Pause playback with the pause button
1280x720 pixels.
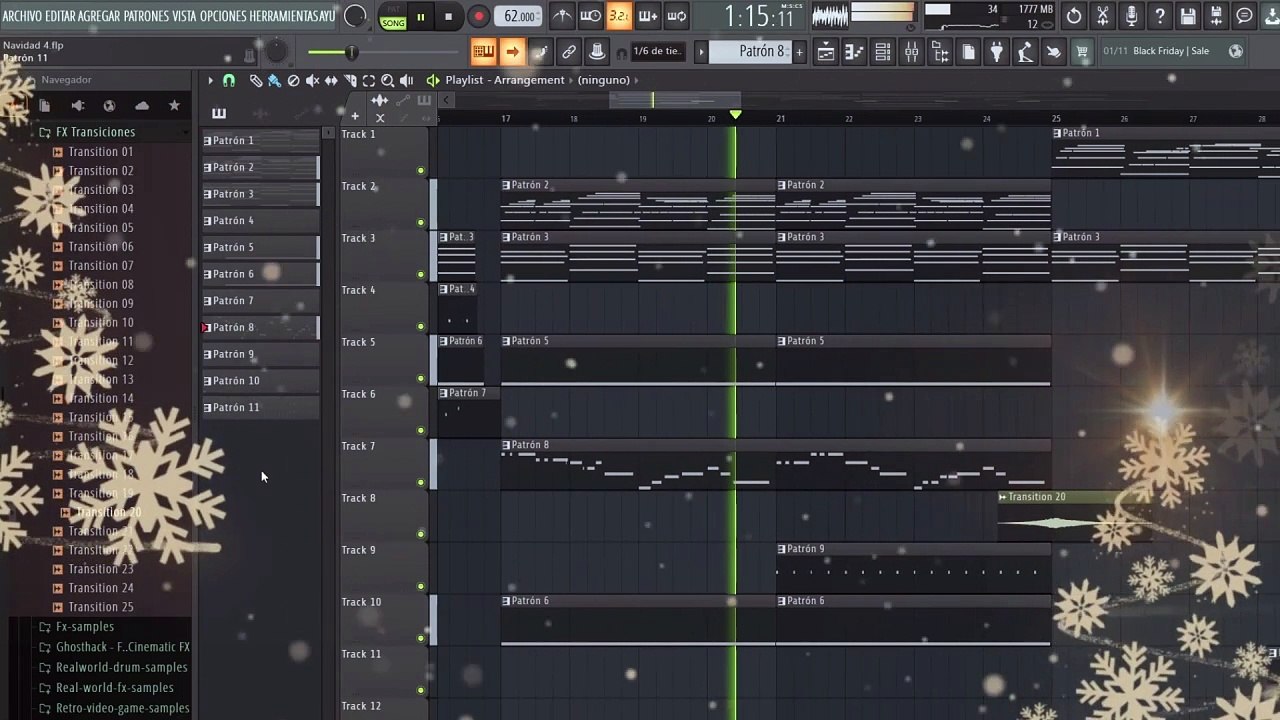[421, 16]
